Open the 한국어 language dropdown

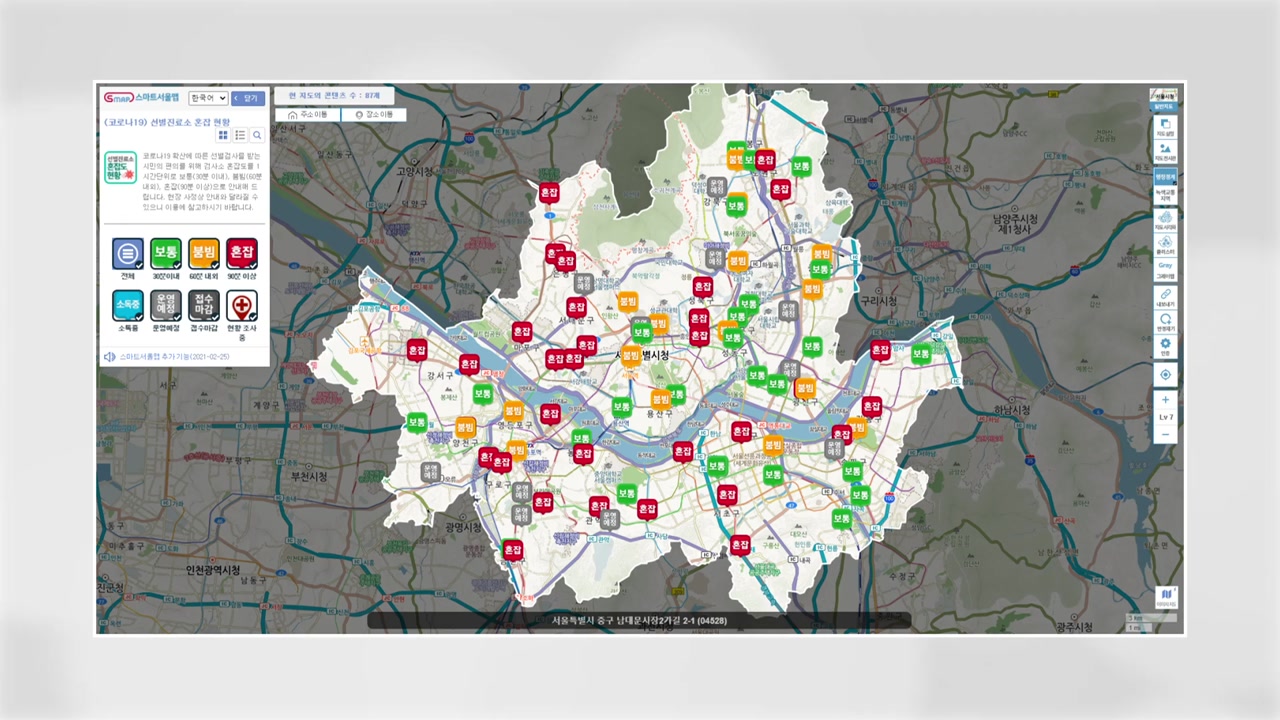(x=208, y=98)
